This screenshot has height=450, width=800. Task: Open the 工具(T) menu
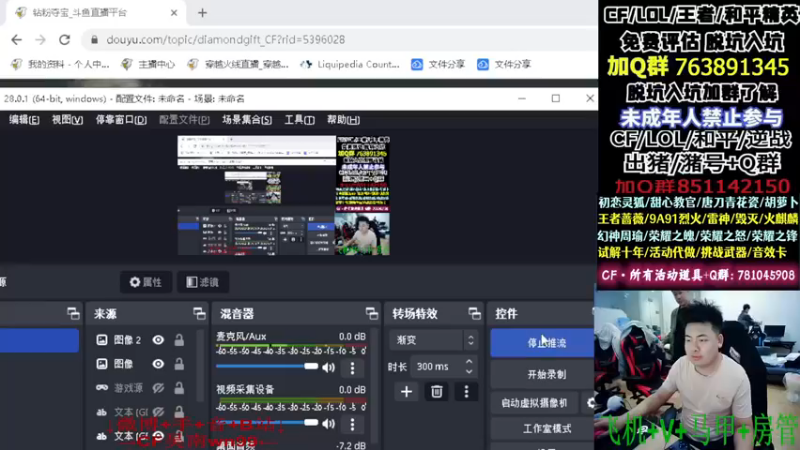pyautogui.click(x=299, y=120)
